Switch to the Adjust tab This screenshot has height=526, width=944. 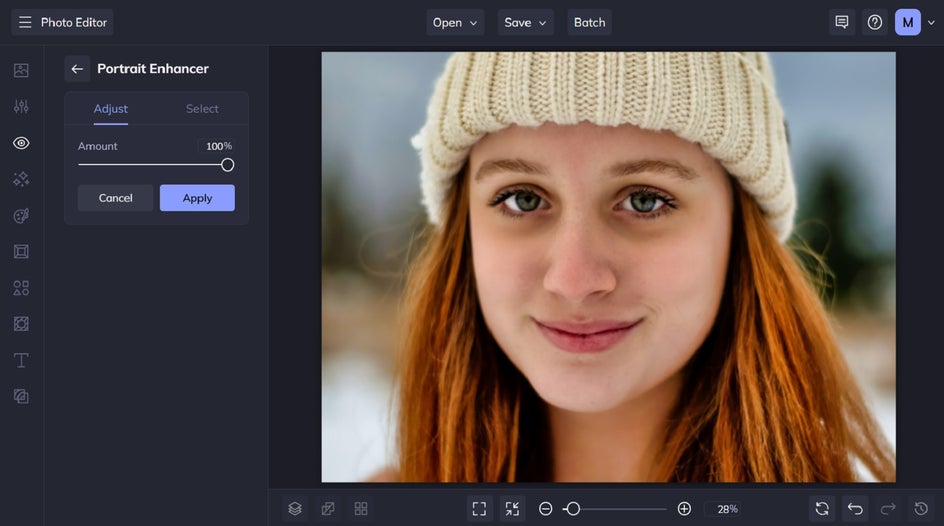pyautogui.click(x=111, y=109)
